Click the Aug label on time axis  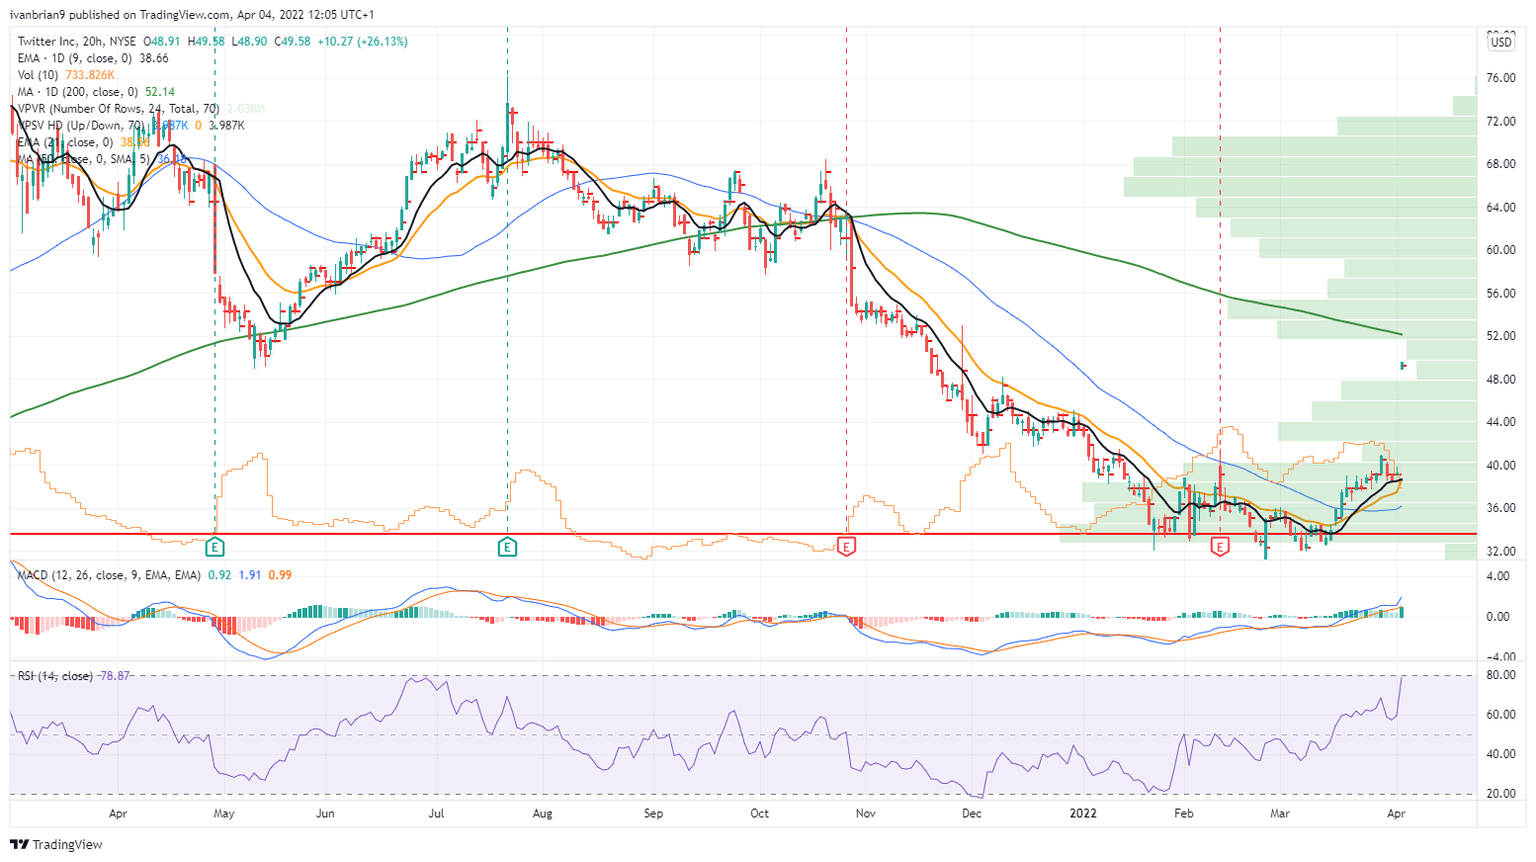click(543, 813)
